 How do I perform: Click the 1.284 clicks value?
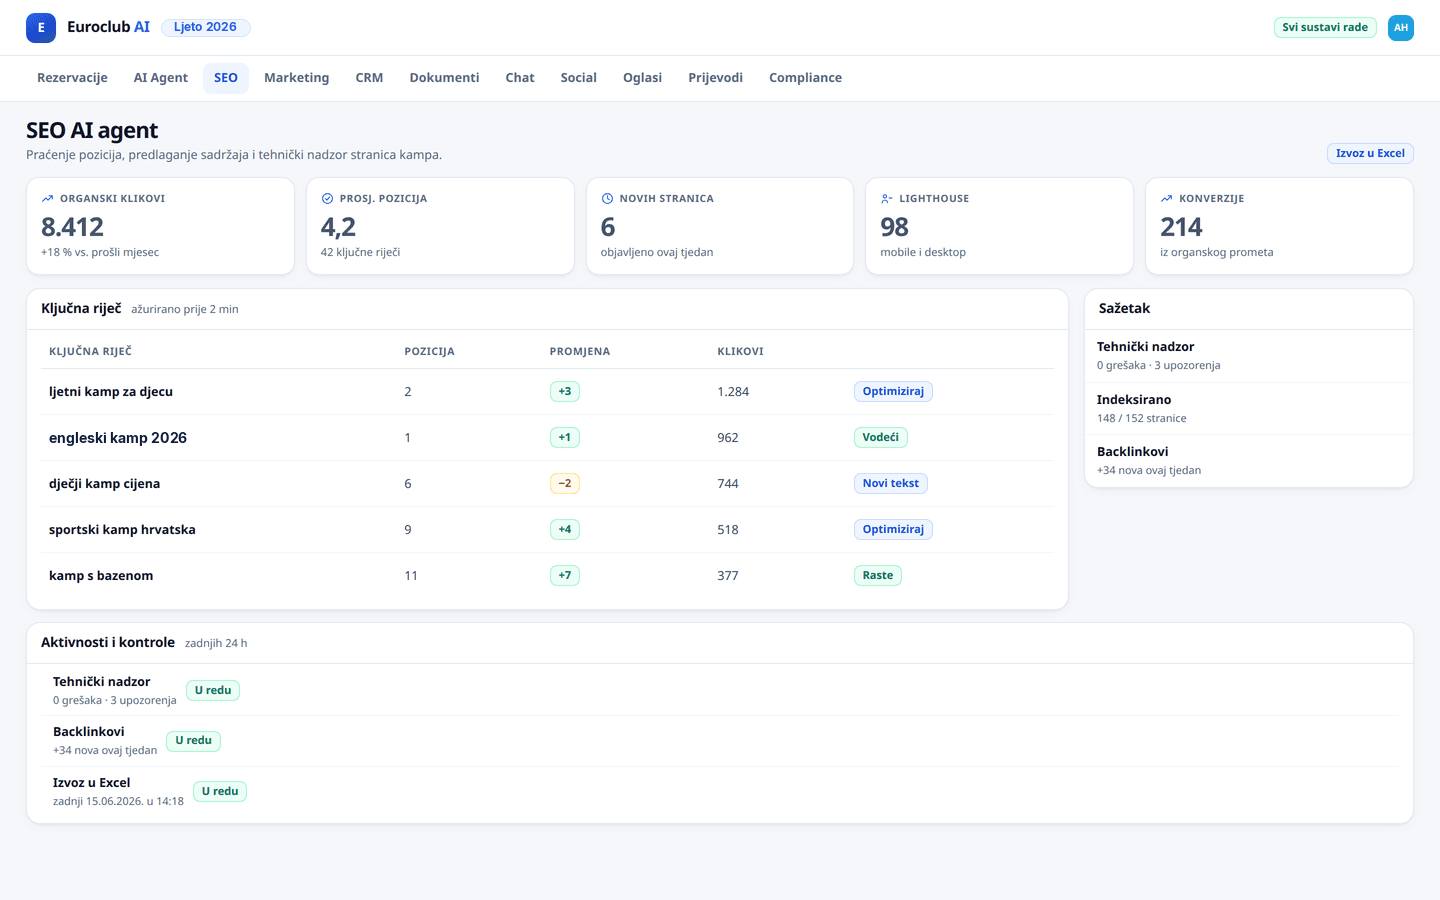click(x=733, y=392)
